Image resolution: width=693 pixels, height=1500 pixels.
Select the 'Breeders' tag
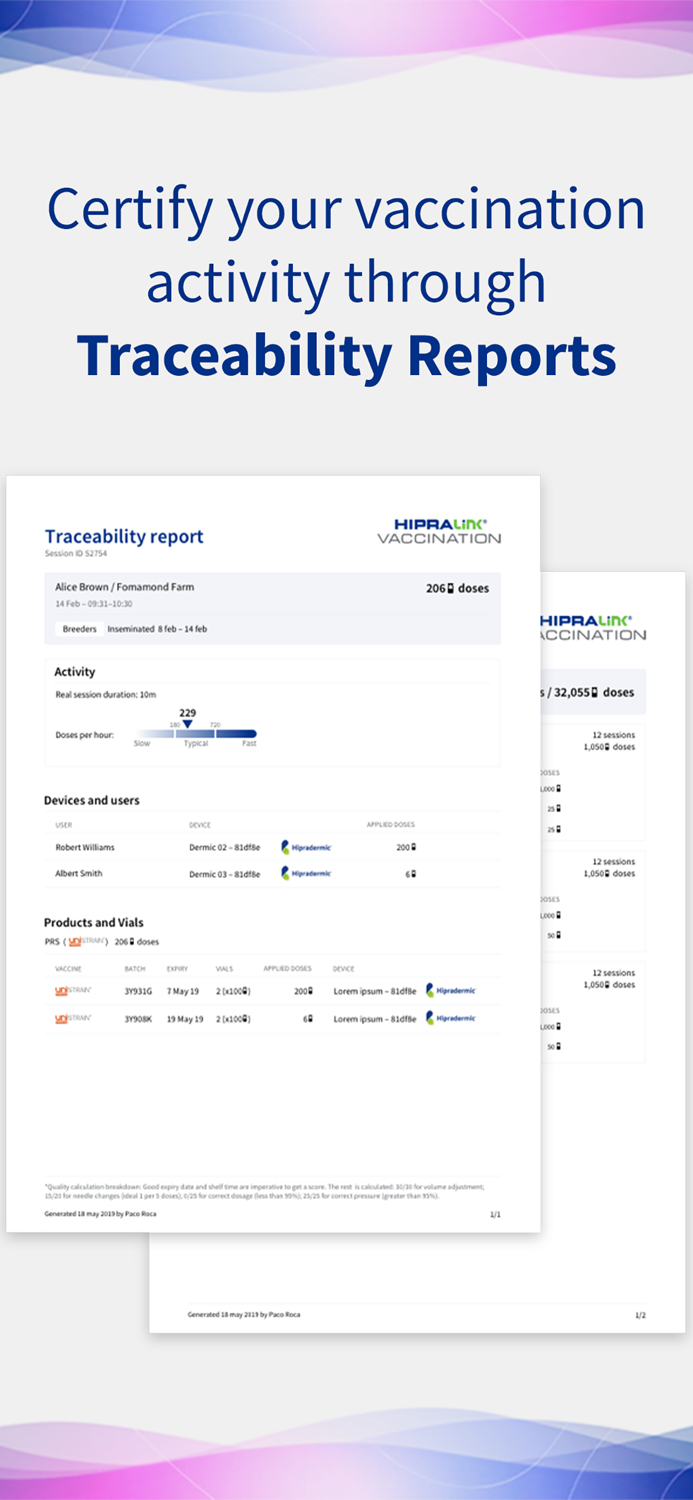(80, 629)
